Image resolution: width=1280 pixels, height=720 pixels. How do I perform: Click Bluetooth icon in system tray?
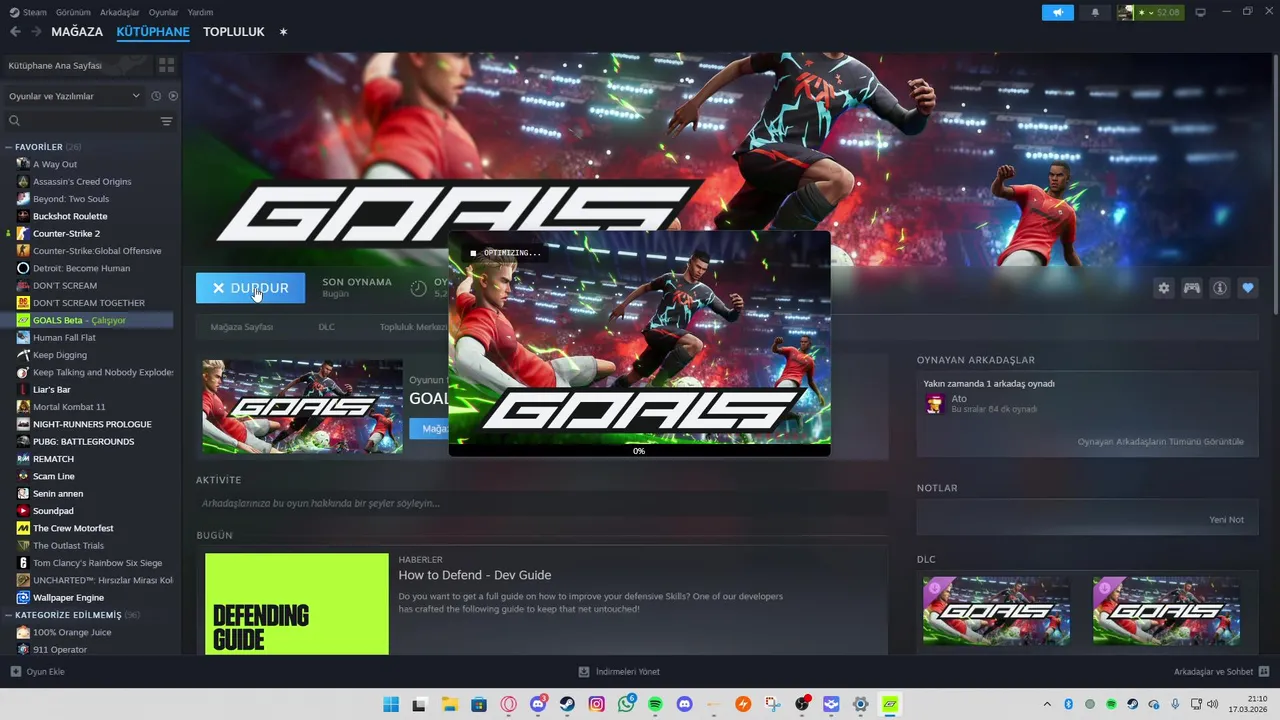[1068, 704]
